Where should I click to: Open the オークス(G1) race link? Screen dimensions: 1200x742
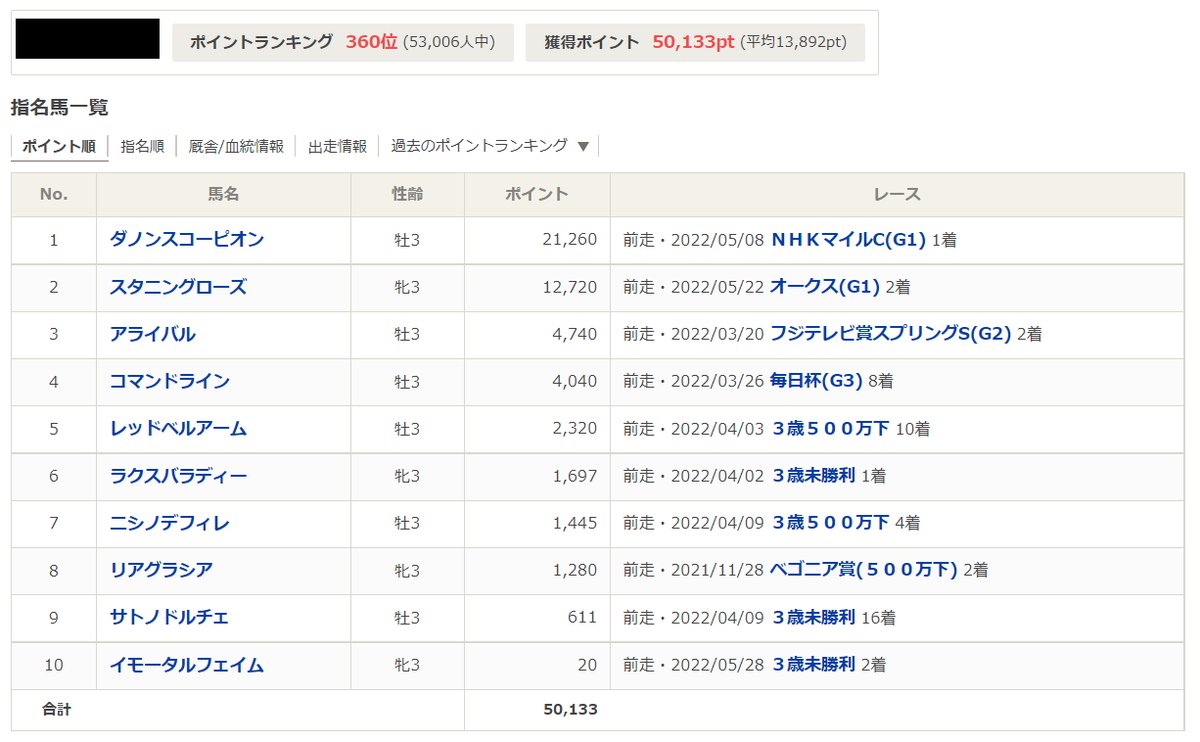825,287
